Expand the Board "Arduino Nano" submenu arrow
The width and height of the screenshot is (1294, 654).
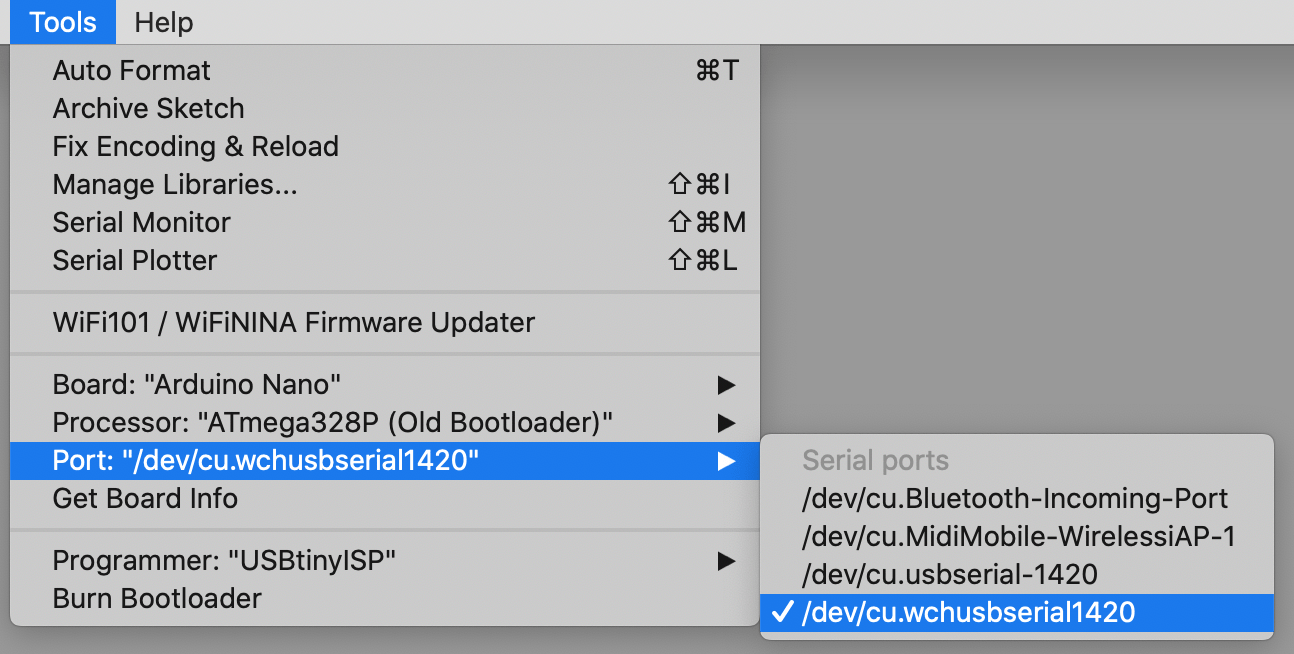pos(727,385)
